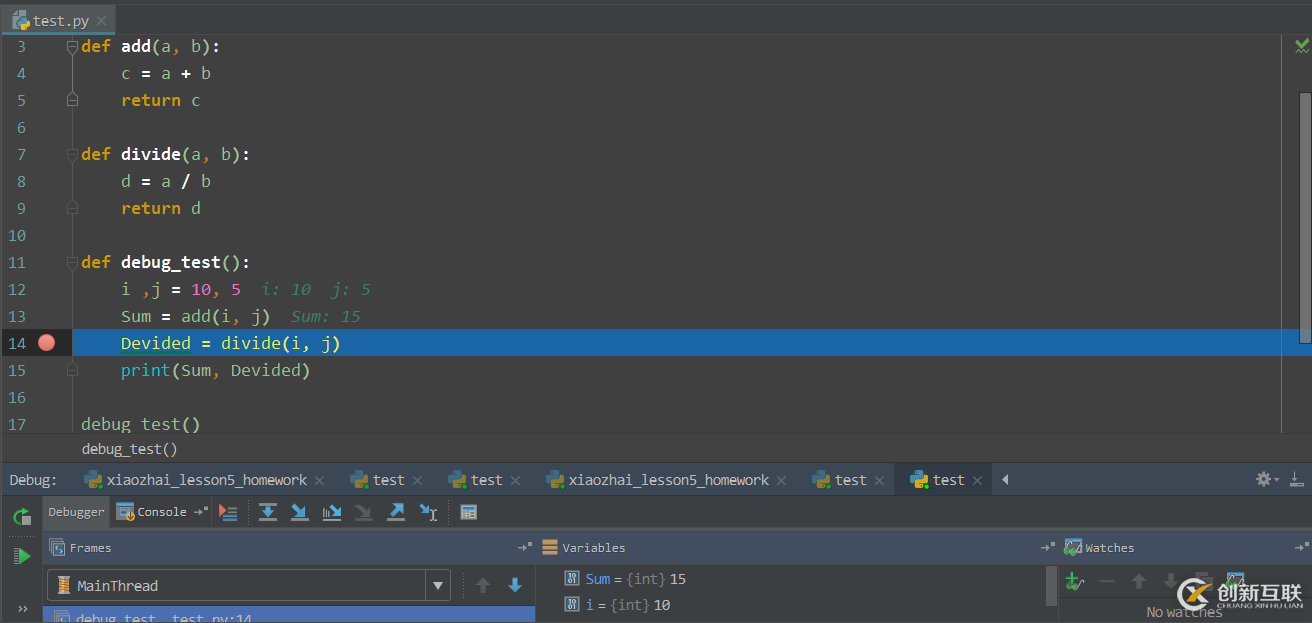Click the 'No watches' placeholder text
The height and width of the screenshot is (623, 1312).
[x=1184, y=612]
